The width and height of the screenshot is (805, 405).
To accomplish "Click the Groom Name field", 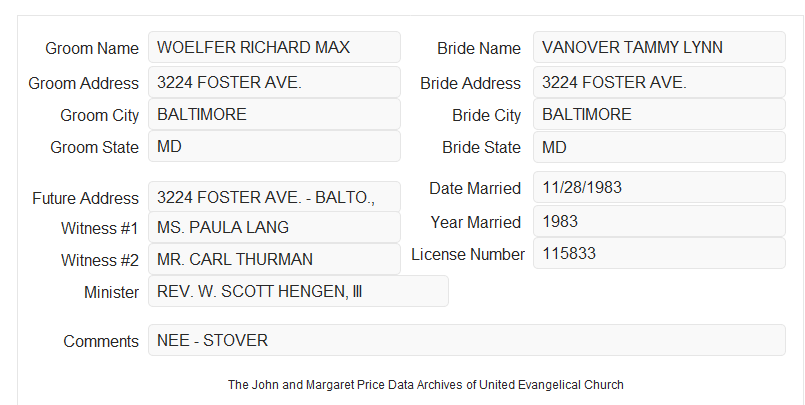I will (x=274, y=47).
